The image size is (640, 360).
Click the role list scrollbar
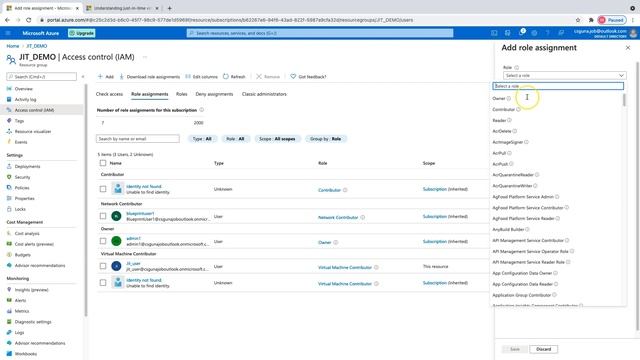[624, 100]
